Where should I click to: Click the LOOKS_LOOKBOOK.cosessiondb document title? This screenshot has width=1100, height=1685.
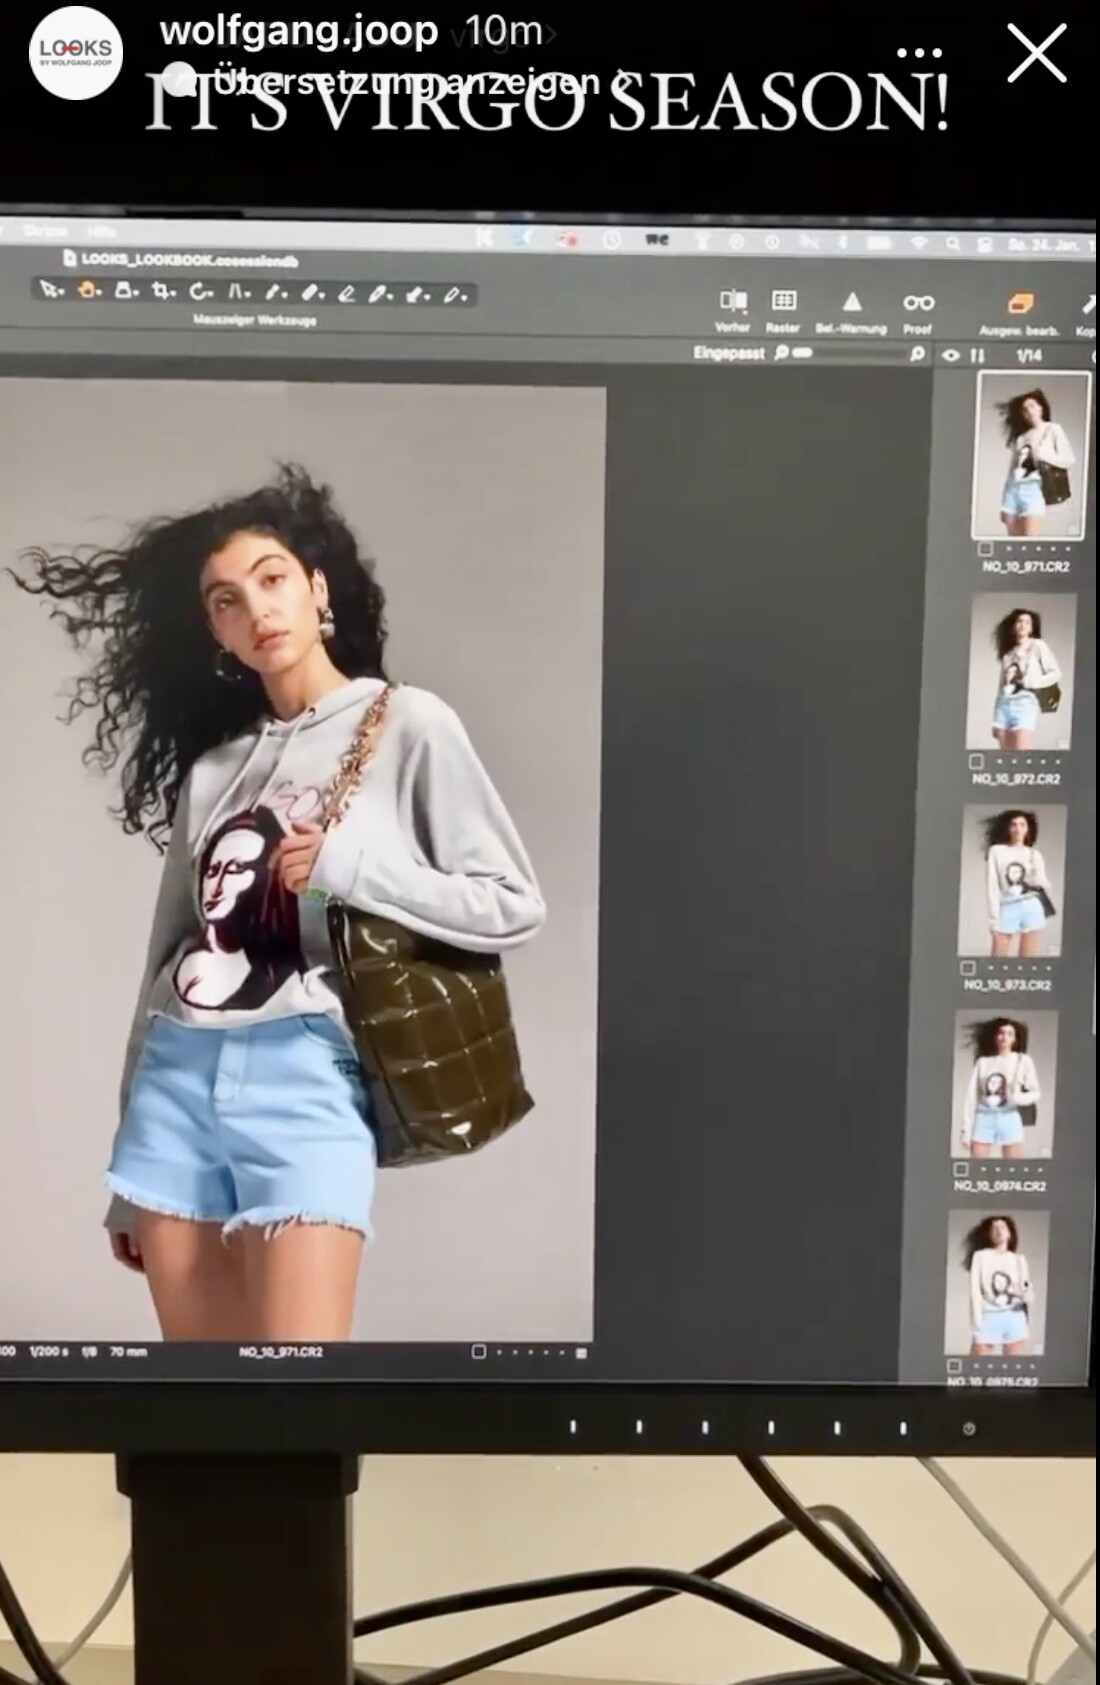(189, 259)
